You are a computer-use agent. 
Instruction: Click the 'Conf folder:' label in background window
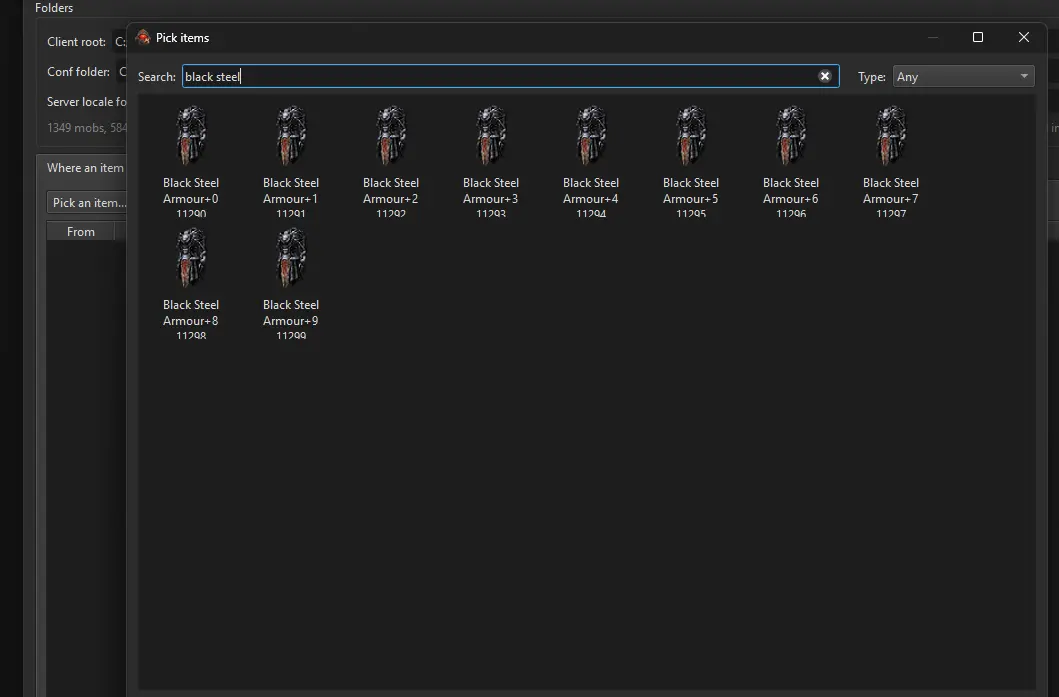coord(78,72)
